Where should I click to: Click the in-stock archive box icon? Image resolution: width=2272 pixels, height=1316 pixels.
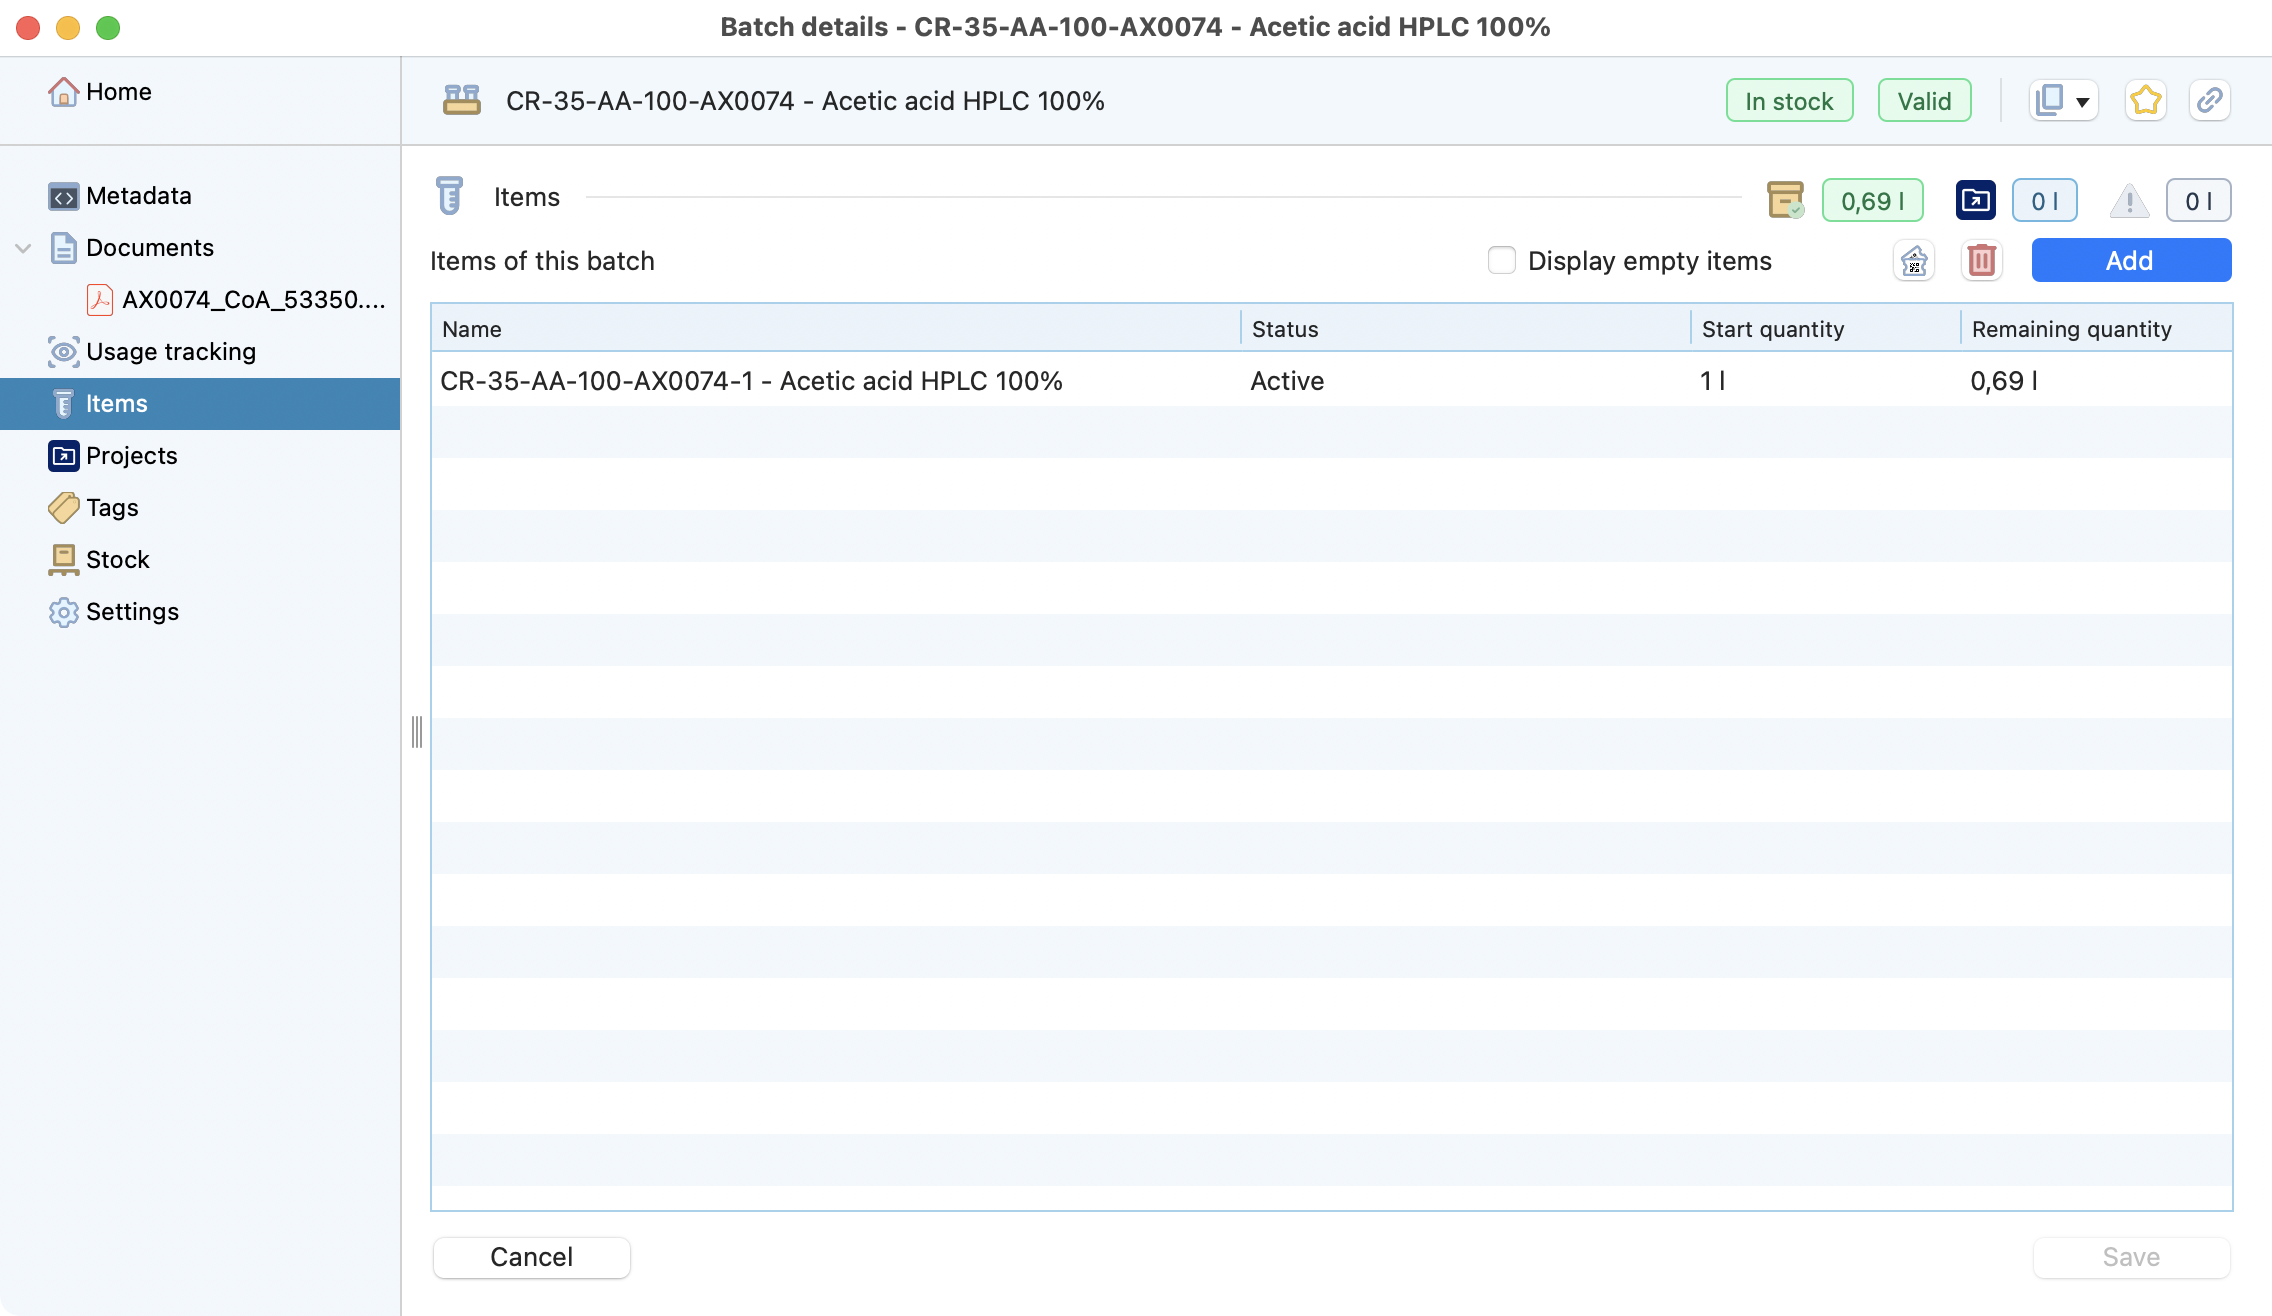click(1785, 200)
